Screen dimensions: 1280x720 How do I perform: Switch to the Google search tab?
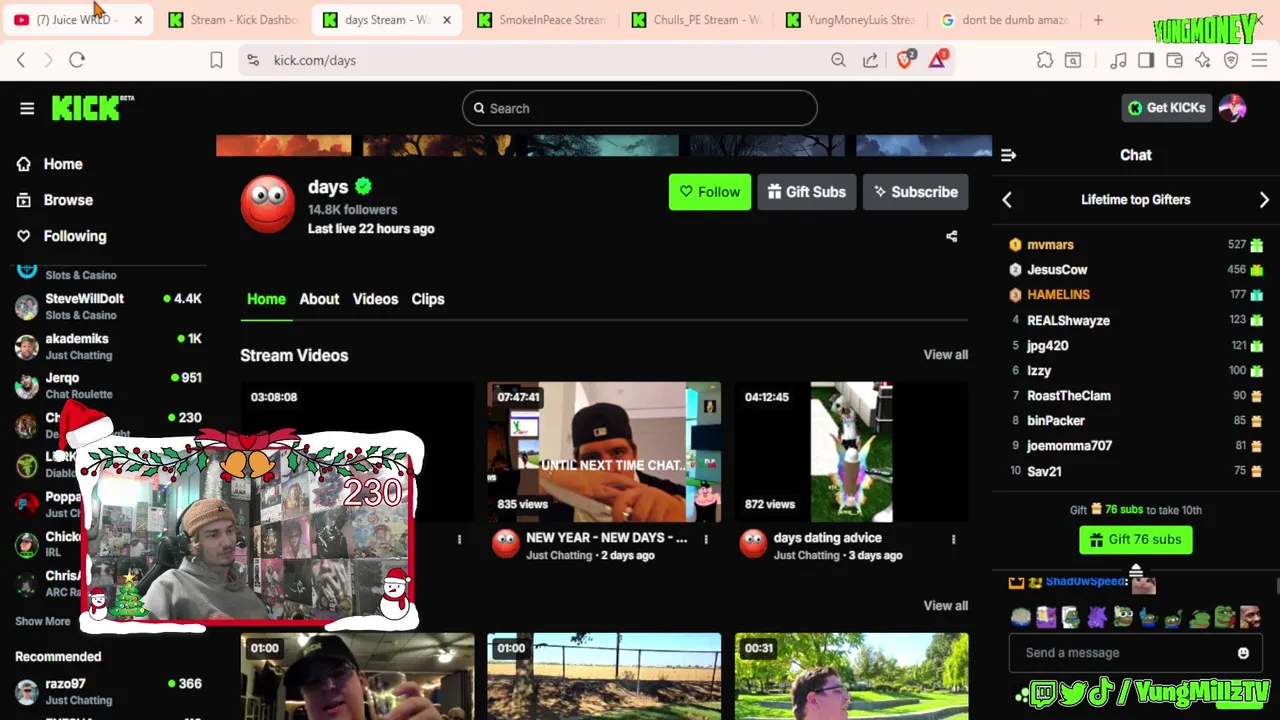coord(1004,20)
